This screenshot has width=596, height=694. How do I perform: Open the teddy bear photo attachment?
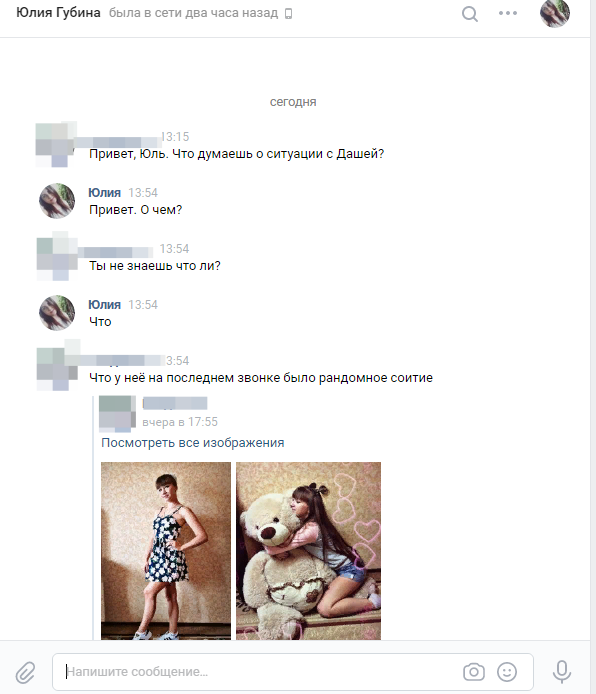coord(308,551)
